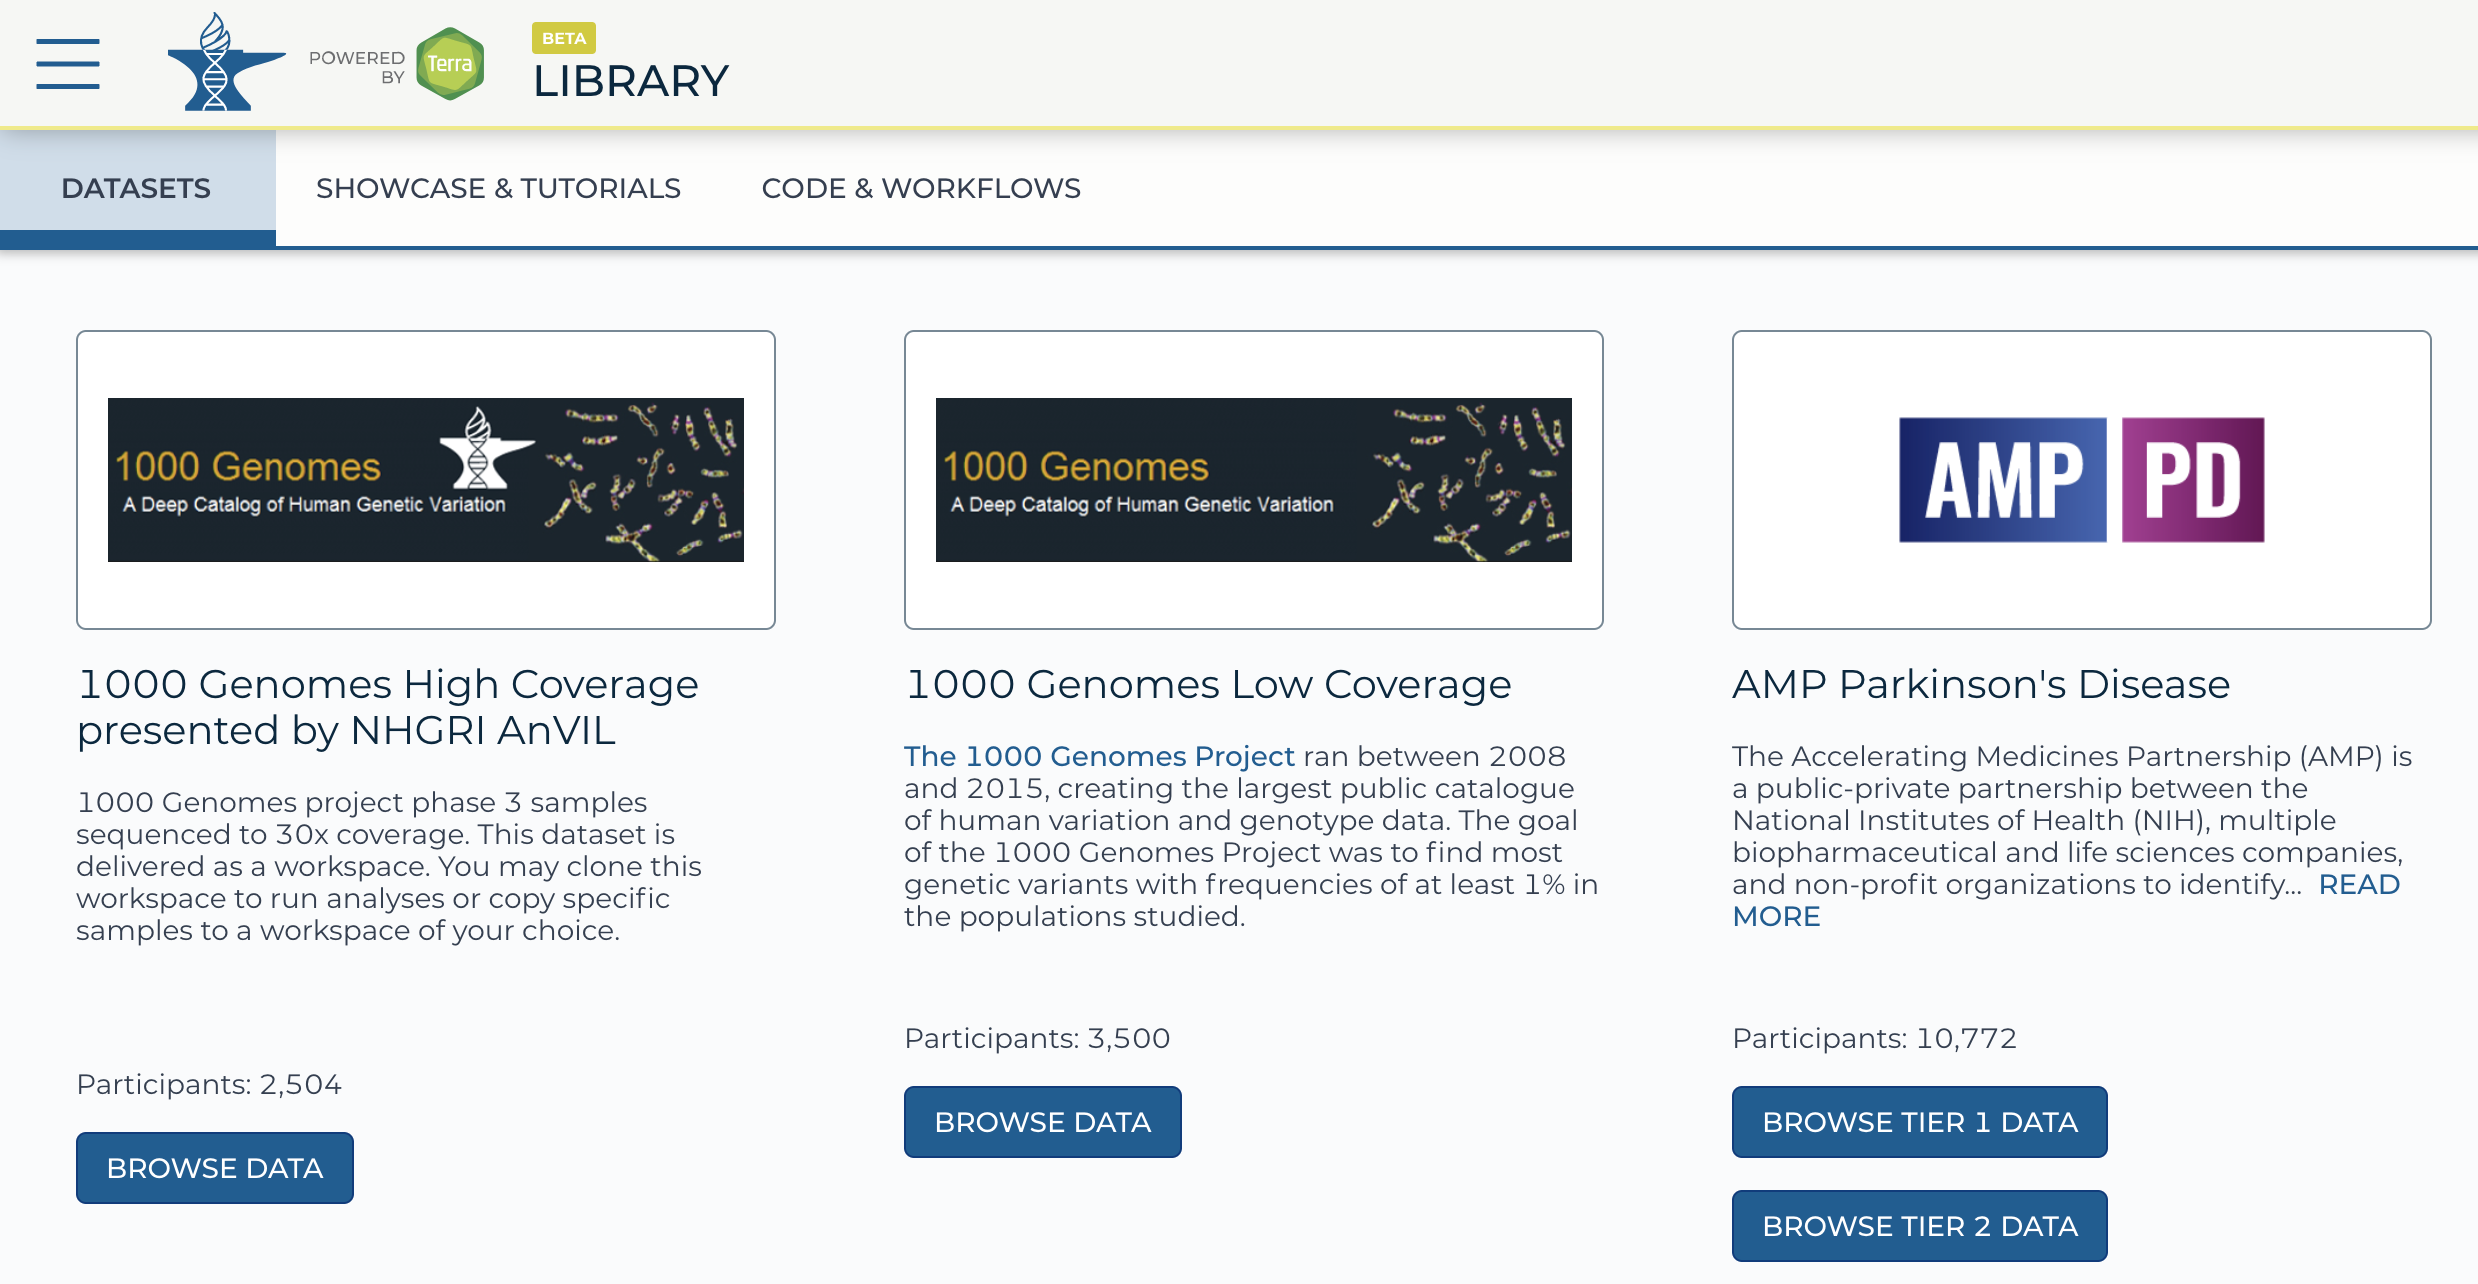The height and width of the screenshot is (1284, 2478).
Task: Click the LIBRARY page title
Action: (631, 82)
